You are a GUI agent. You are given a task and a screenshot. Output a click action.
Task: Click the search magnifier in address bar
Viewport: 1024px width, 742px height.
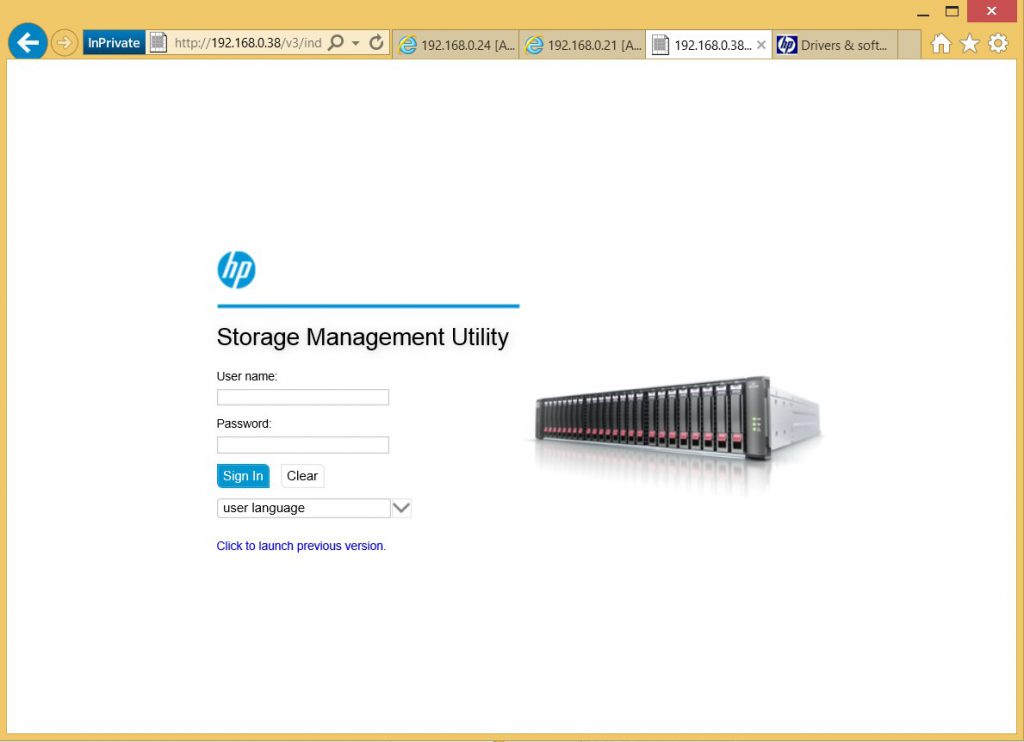coord(336,43)
